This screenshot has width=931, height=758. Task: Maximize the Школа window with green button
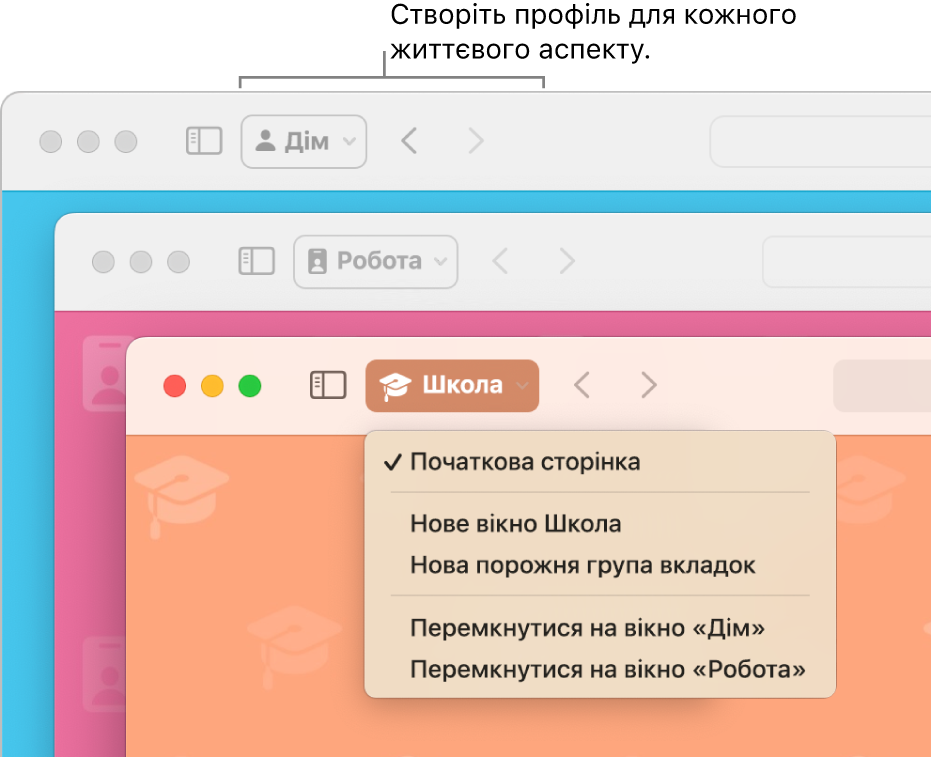pyautogui.click(x=250, y=386)
